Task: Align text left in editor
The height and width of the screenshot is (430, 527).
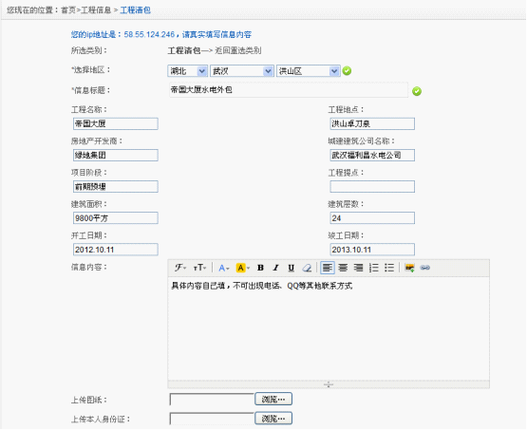Action: coord(327,268)
